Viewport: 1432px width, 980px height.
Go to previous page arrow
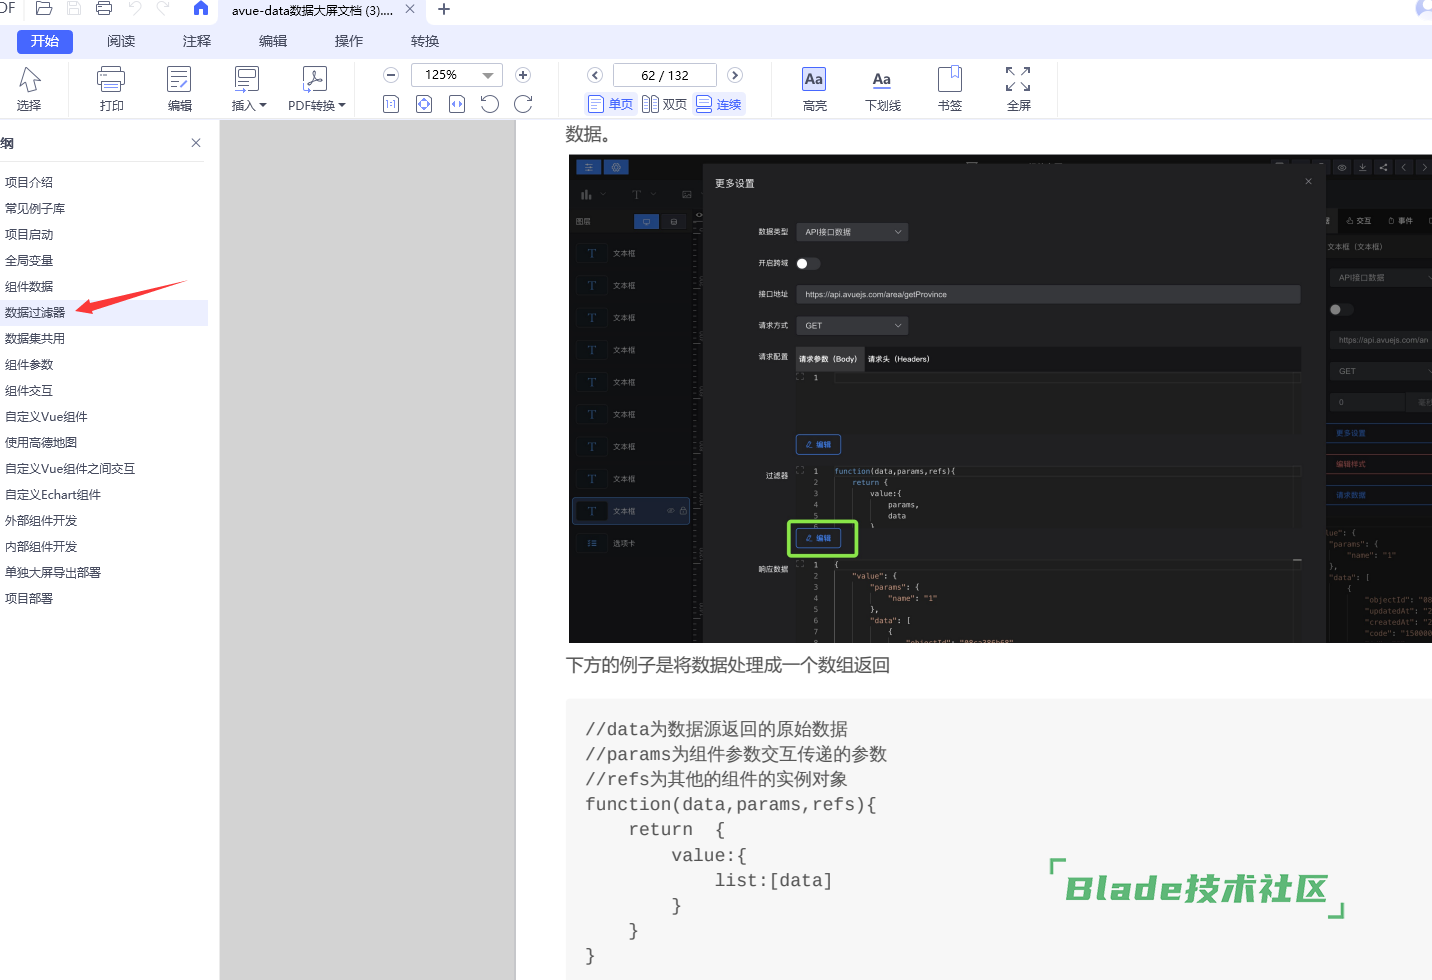coord(595,75)
